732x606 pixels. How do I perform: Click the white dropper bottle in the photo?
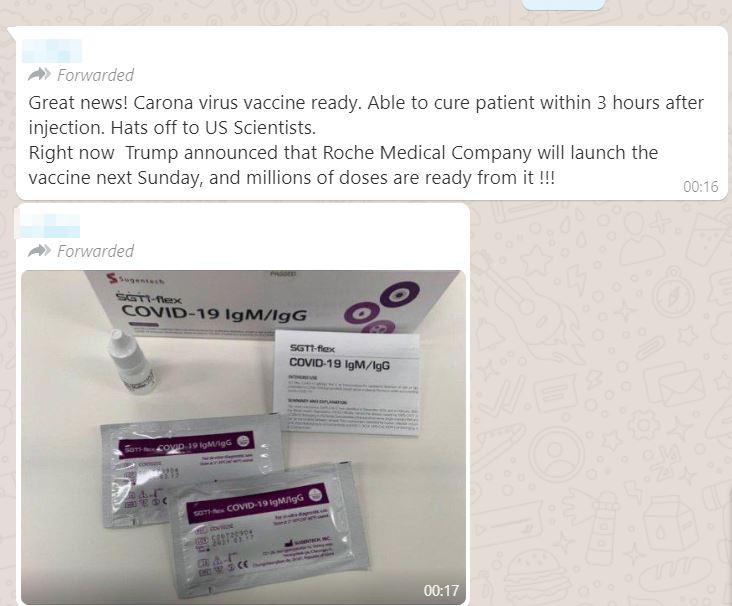(130, 363)
